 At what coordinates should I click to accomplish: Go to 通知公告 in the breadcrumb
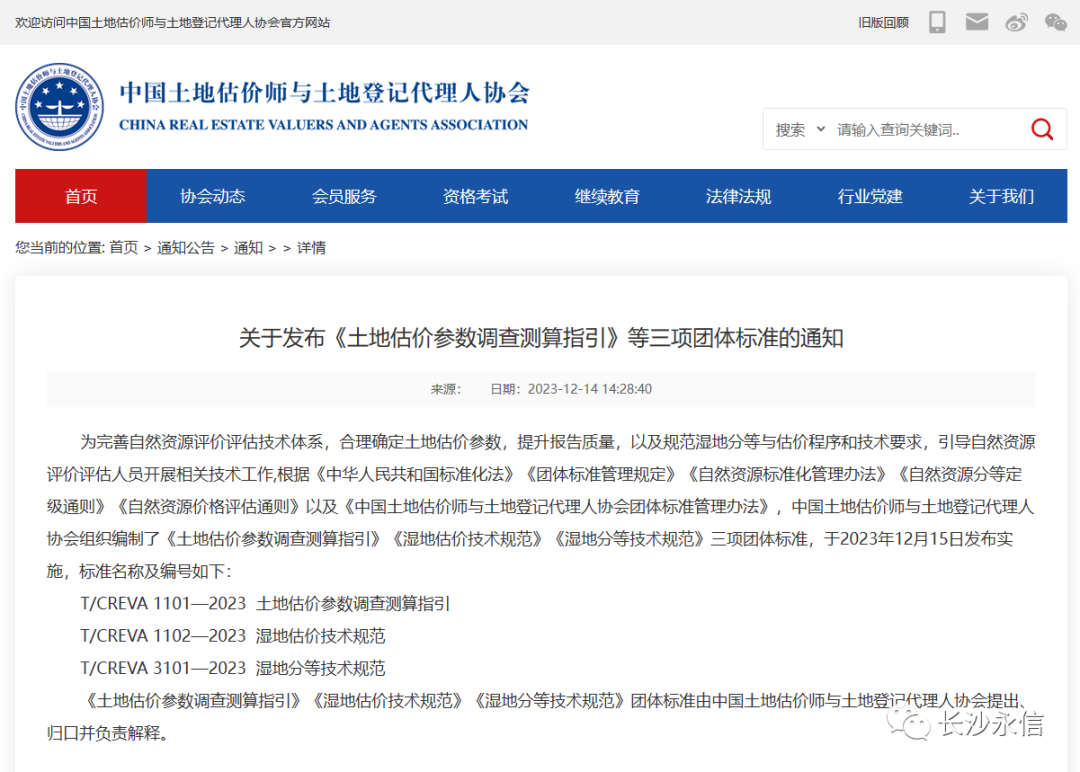coord(185,248)
